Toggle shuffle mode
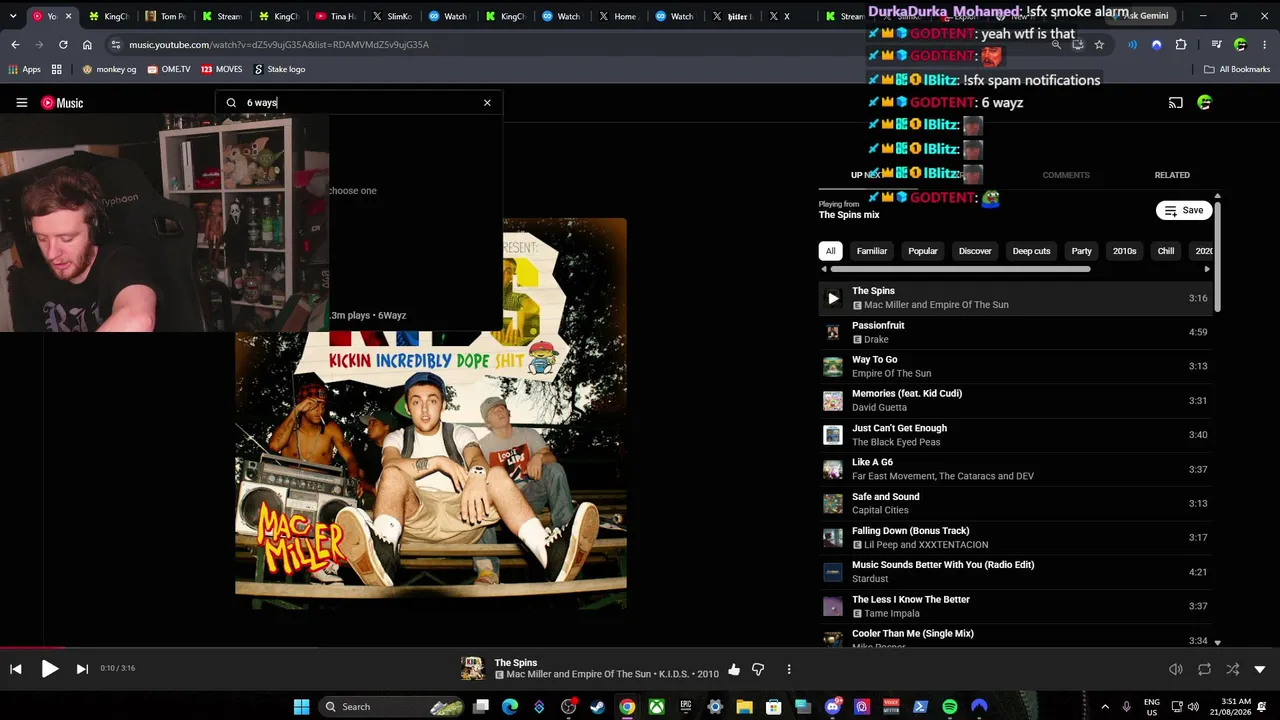Viewport: 1280px width, 720px height. click(x=1232, y=669)
